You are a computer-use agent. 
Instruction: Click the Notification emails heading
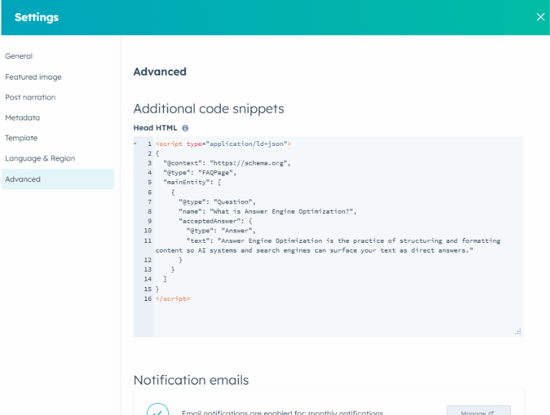click(191, 380)
